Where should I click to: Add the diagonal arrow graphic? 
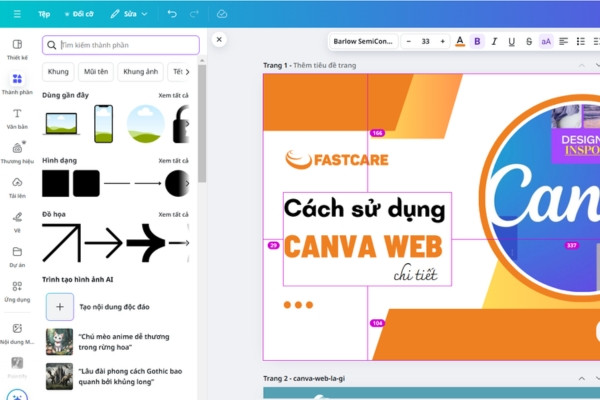pos(61,243)
